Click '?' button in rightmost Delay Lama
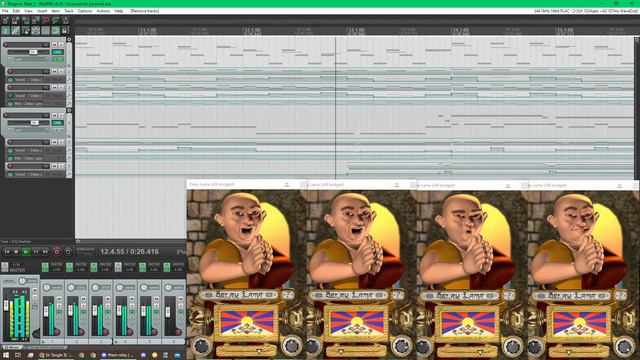 [620, 295]
